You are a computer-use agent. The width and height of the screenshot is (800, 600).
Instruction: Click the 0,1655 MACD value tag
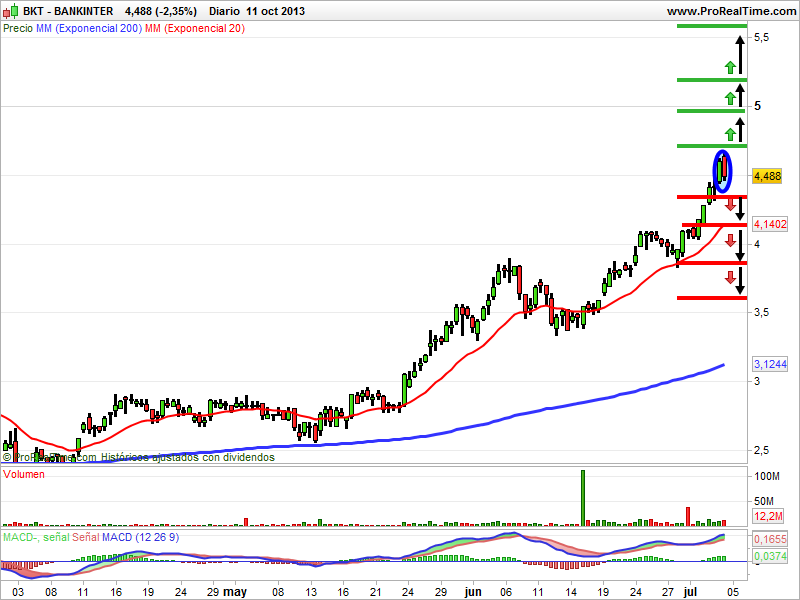point(770,539)
